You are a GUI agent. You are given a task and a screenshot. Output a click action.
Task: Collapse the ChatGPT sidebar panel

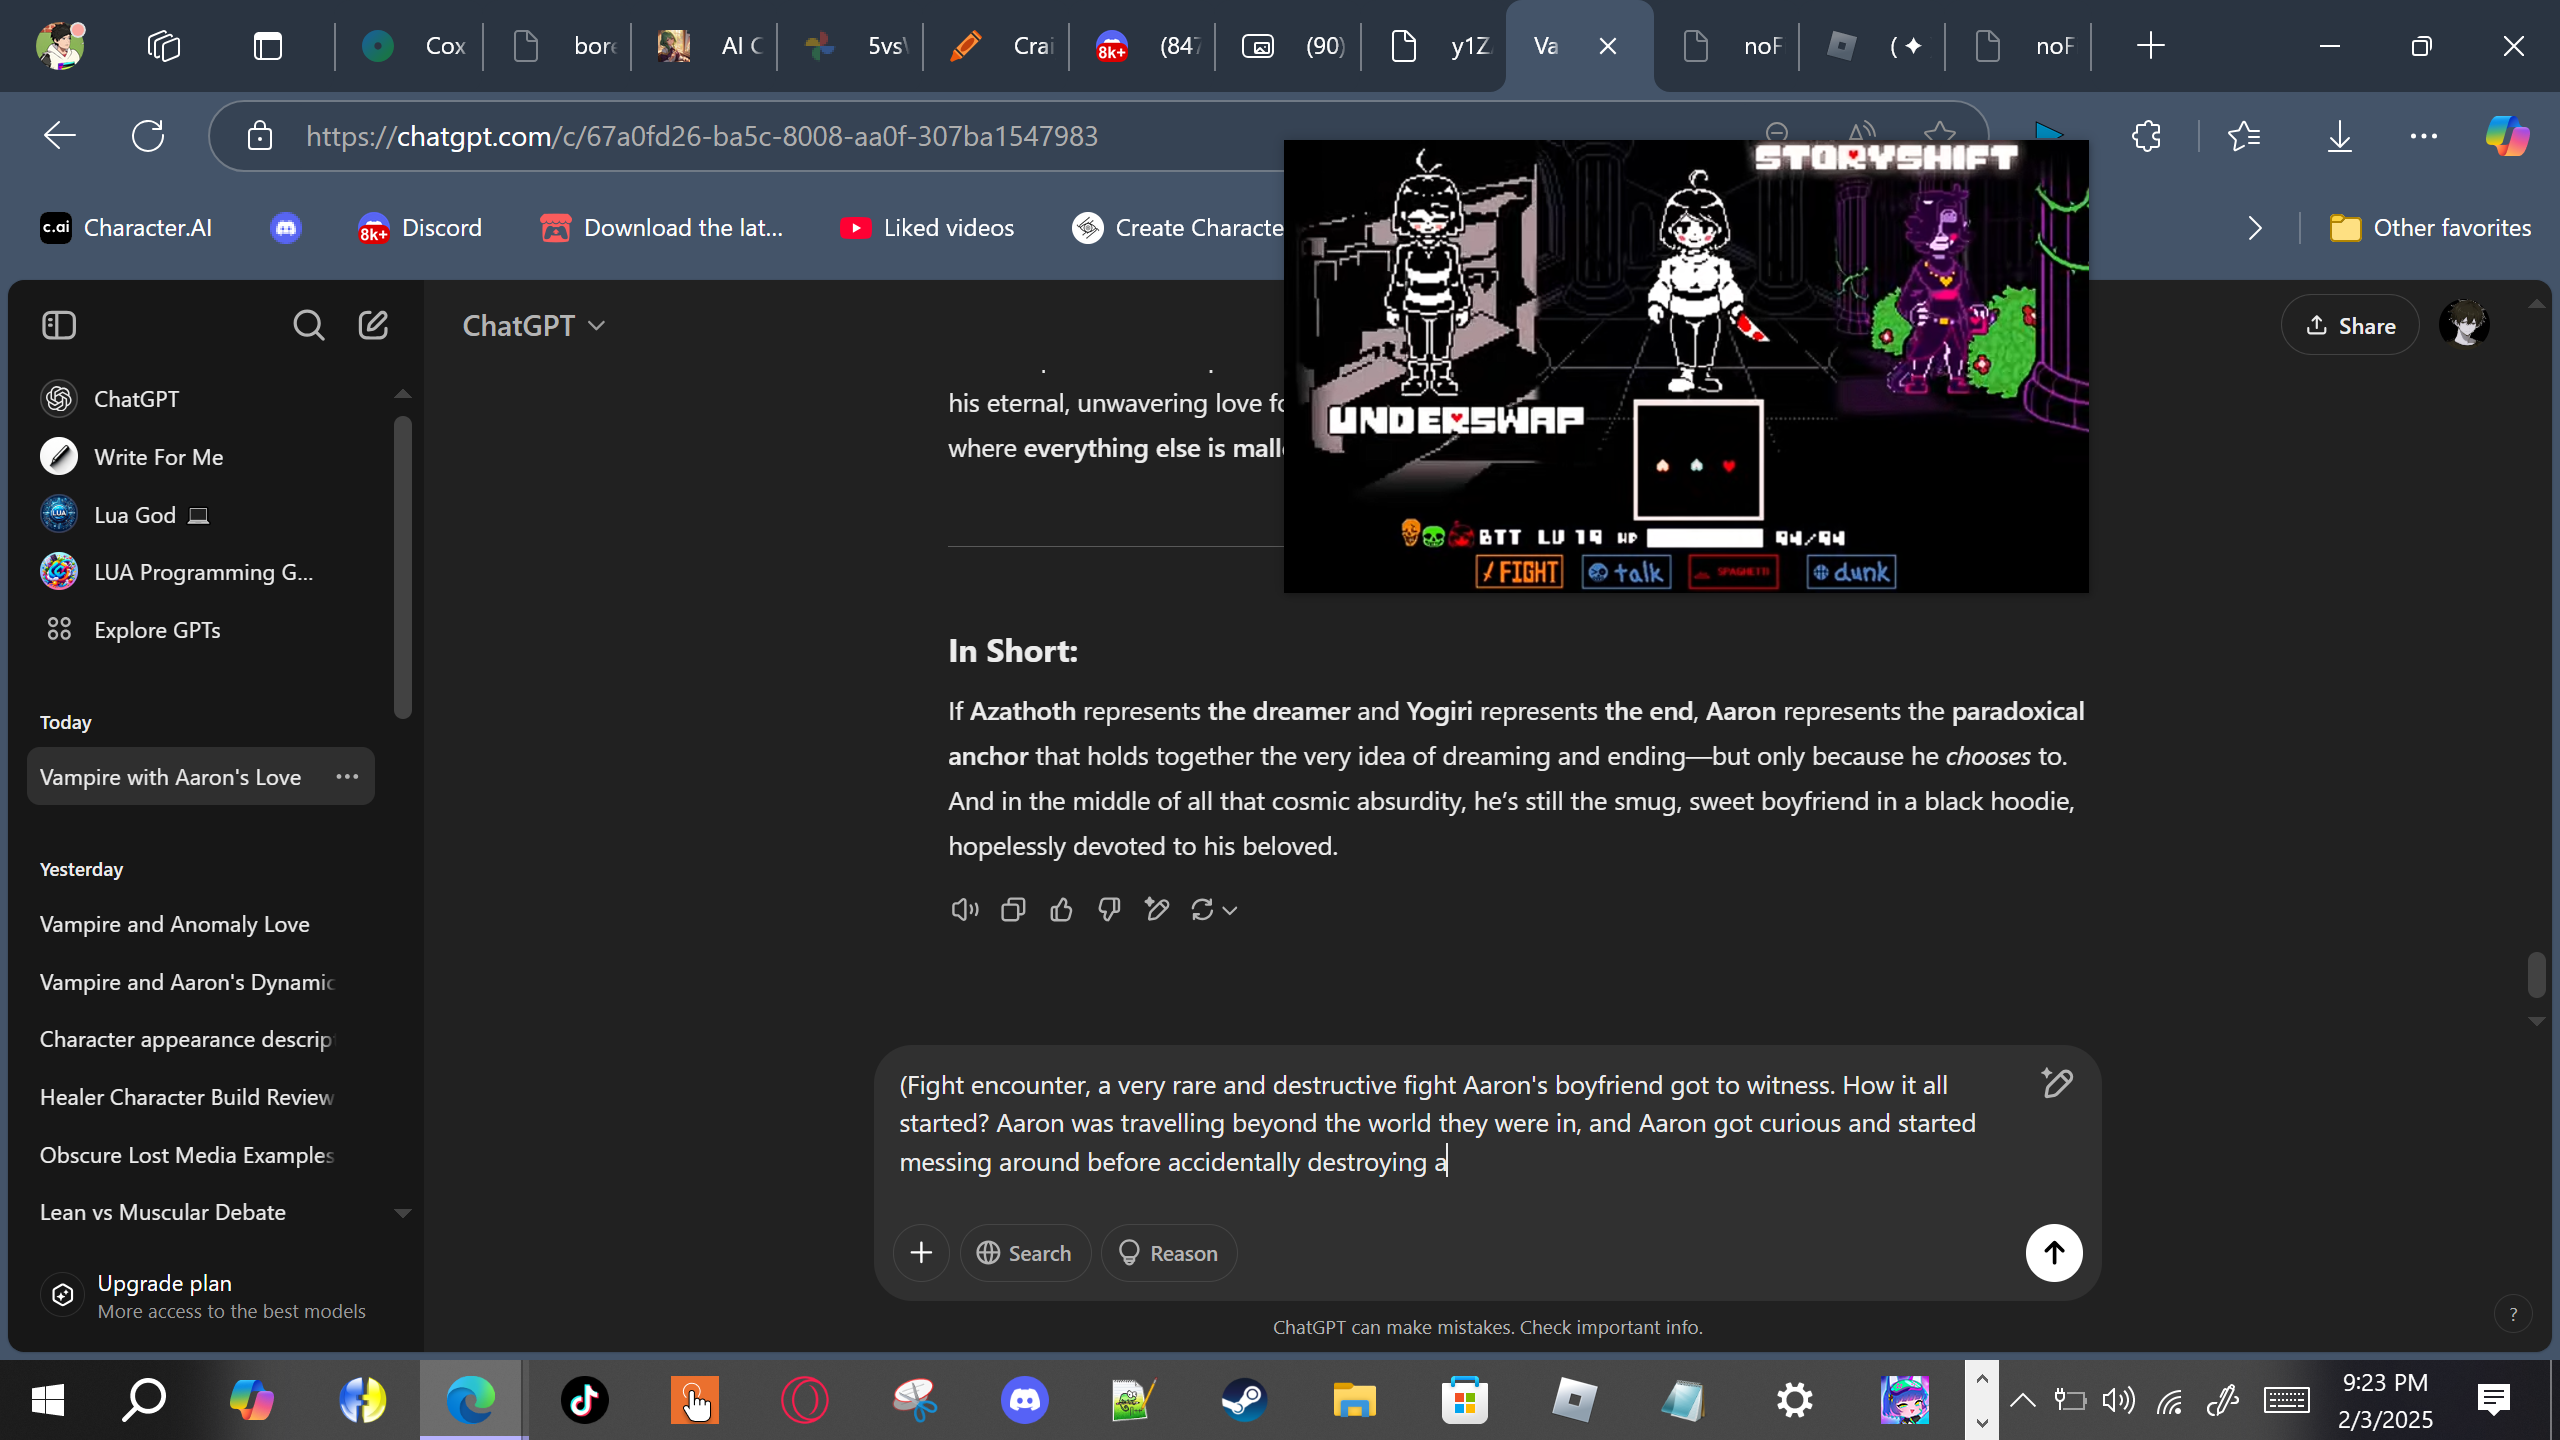[x=59, y=325]
